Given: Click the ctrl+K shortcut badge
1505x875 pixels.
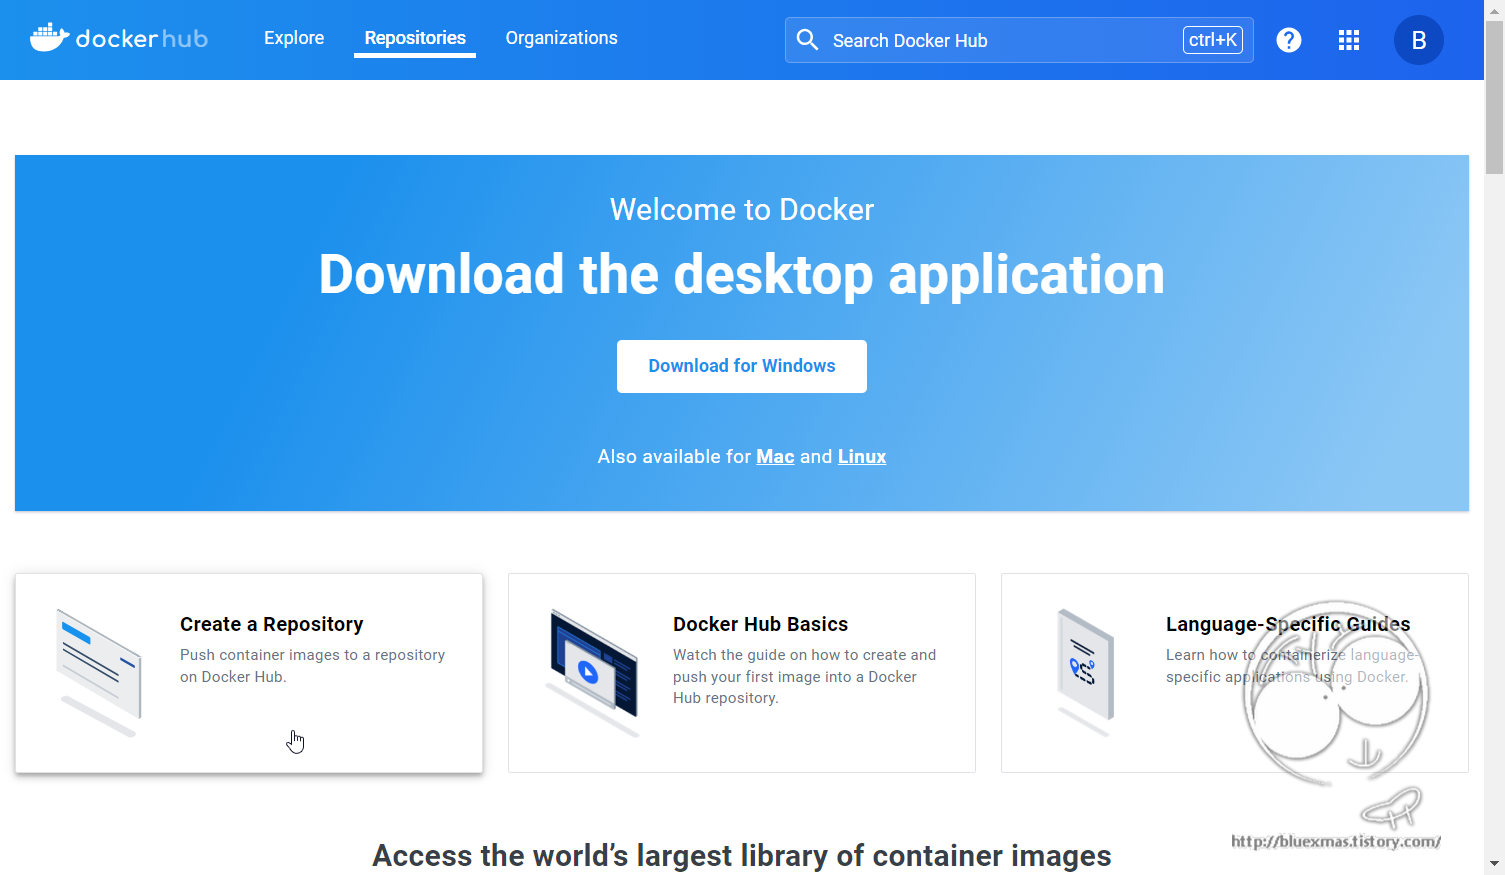Looking at the screenshot, I should [x=1213, y=40].
